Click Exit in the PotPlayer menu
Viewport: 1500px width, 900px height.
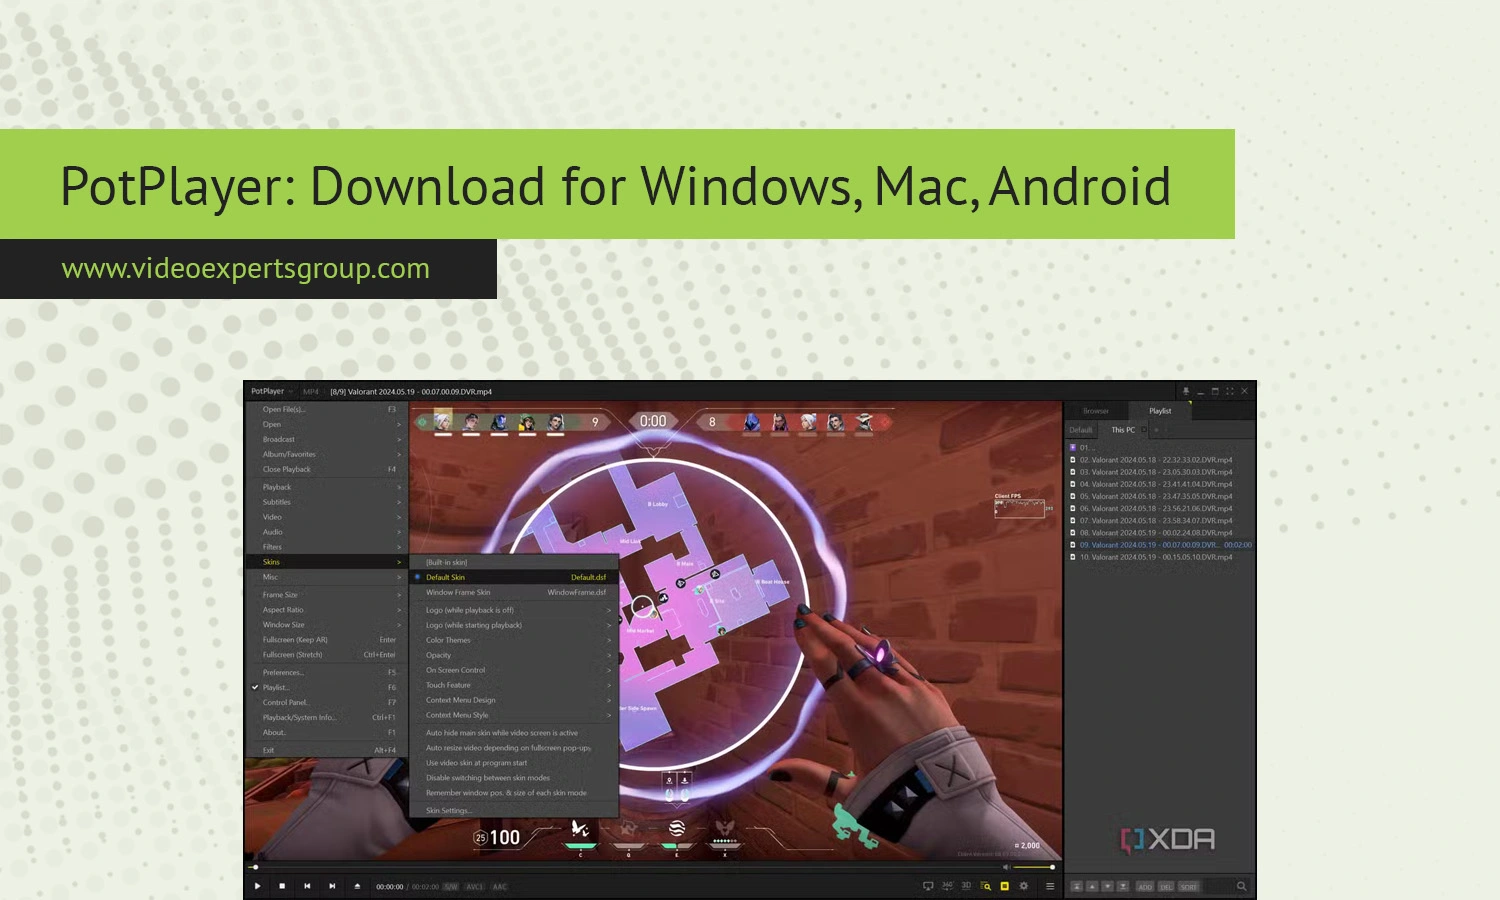pos(328,750)
